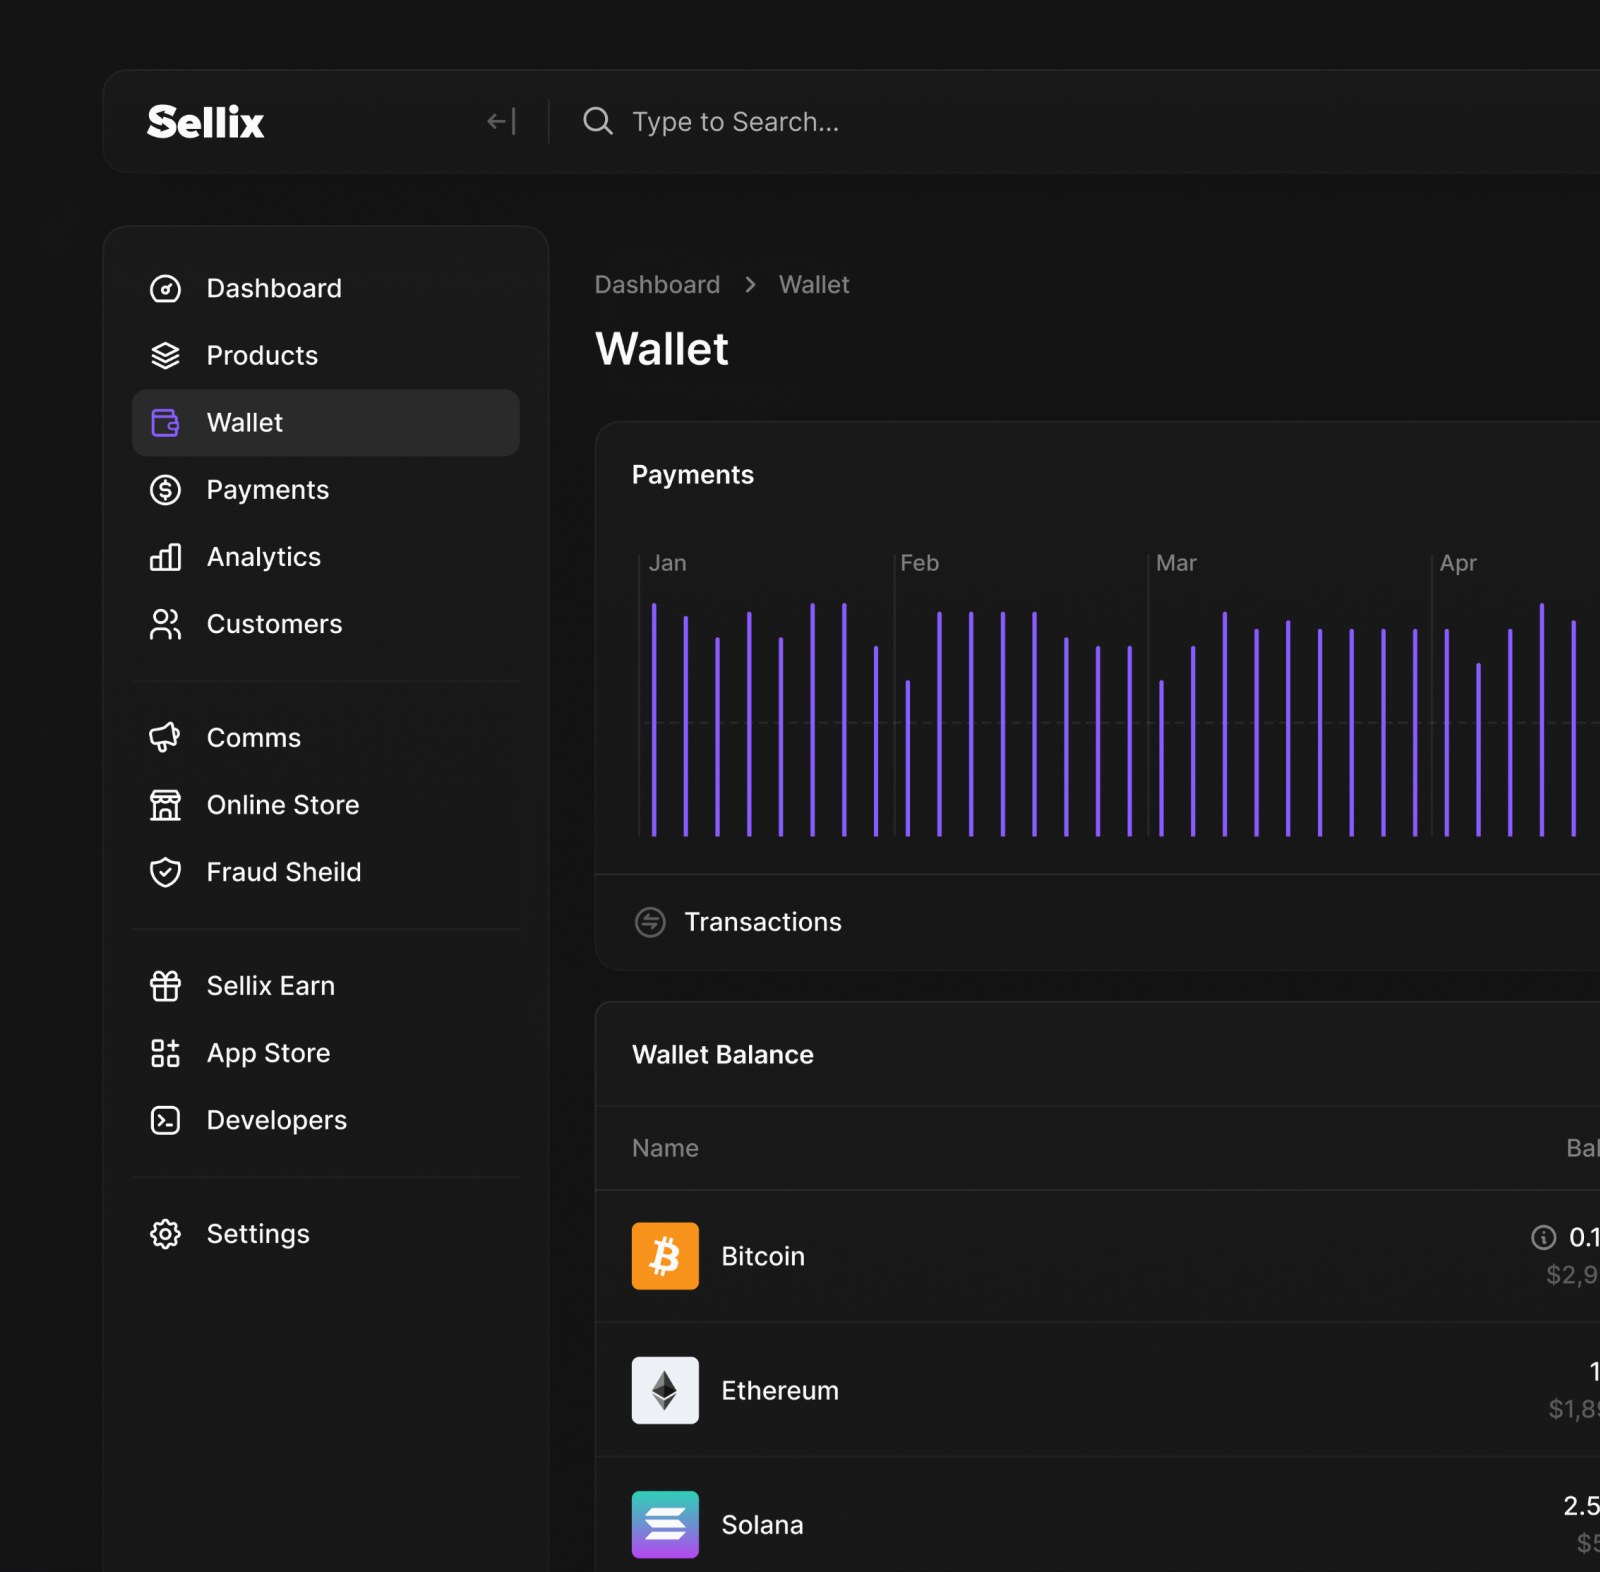The image size is (1600, 1572).
Task: Click the Sellix Earn gift icon
Action: [x=165, y=986]
